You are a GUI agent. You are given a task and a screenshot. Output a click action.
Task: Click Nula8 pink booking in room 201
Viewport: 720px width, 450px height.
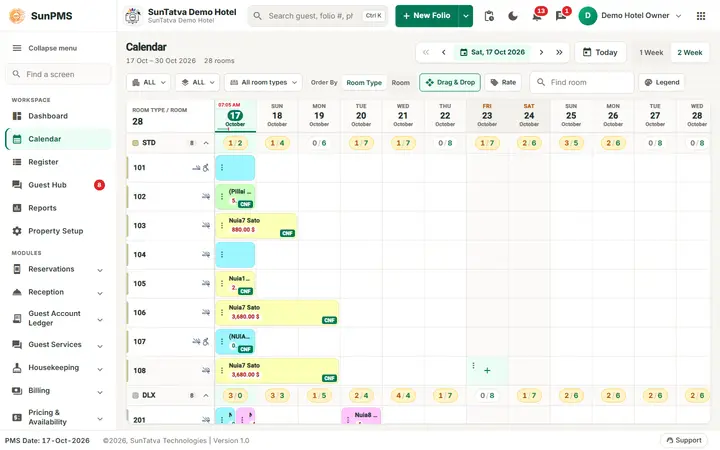pyautogui.click(x=361, y=416)
